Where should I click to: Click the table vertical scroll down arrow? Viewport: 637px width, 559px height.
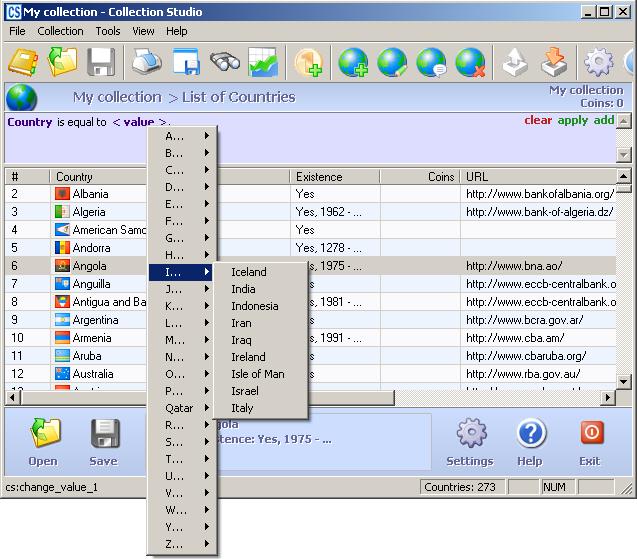(624, 381)
